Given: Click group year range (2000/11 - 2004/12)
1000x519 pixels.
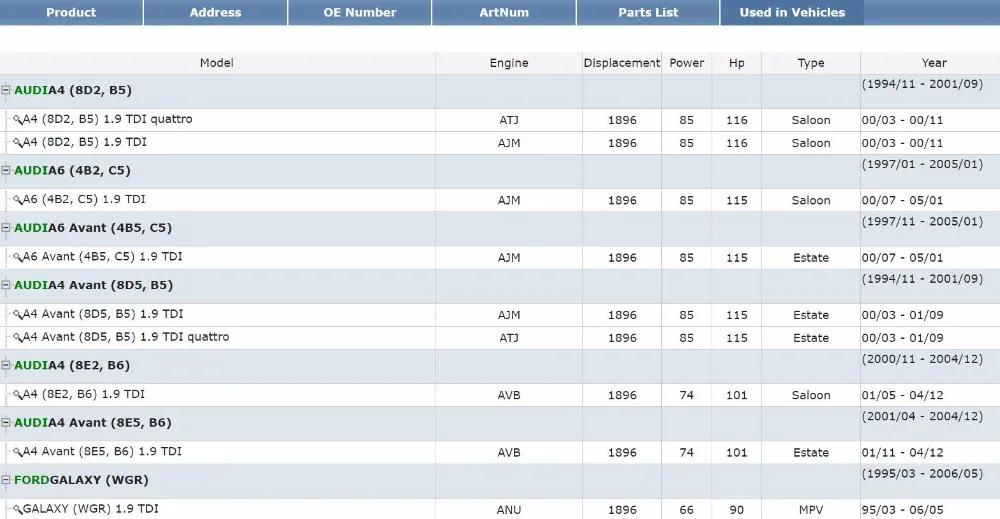Looking at the screenshot, I should pyautogui.click(x=922, y=360).
